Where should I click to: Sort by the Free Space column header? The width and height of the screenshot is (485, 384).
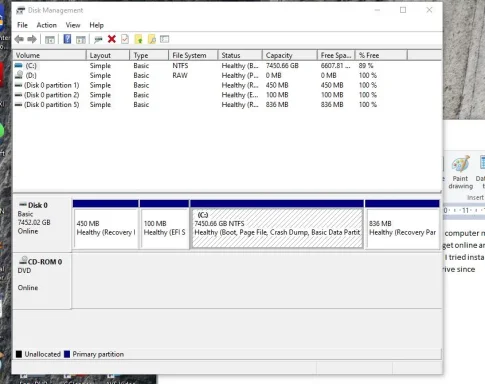coord(336,55)
